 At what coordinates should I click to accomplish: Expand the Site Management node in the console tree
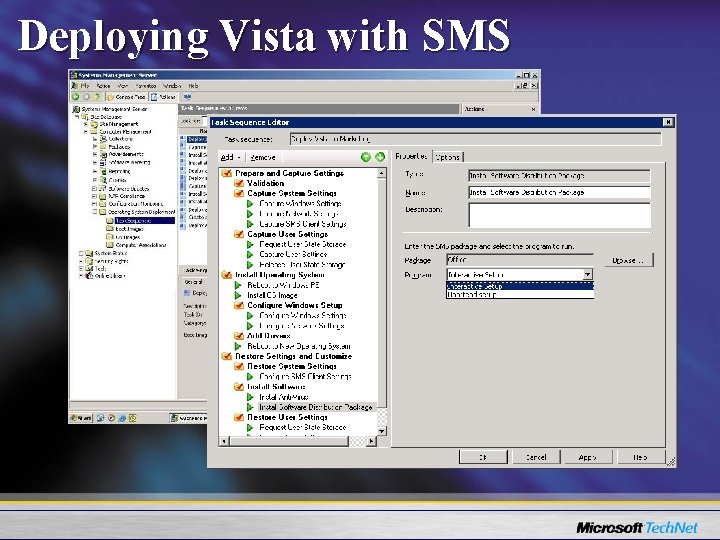86,124
